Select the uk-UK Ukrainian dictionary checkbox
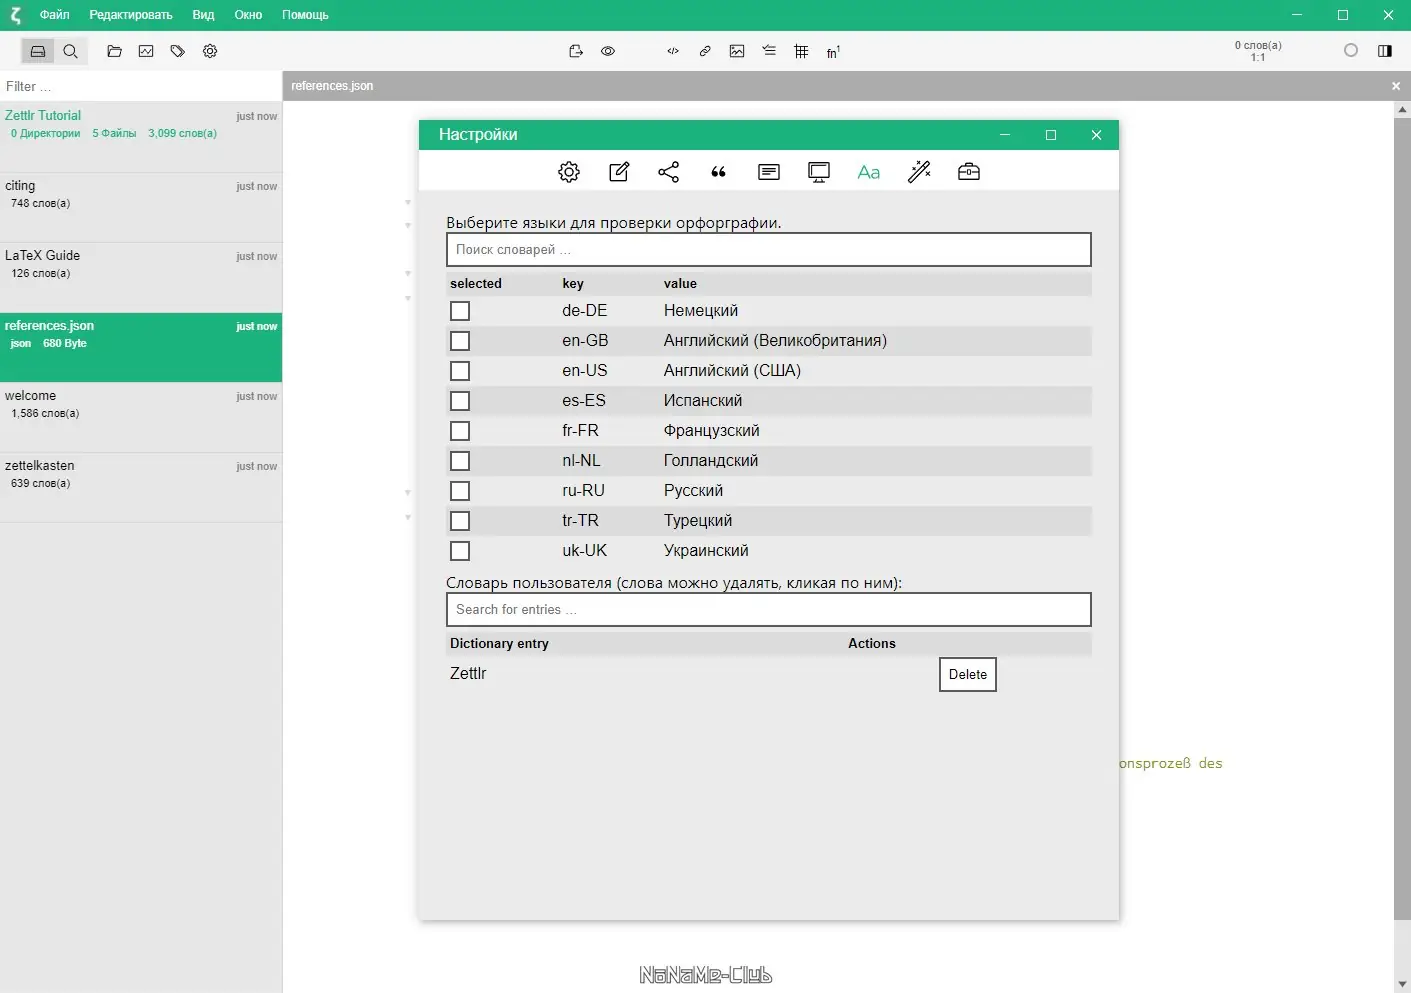Image resolution: width=1411 pixels, height=993 pixels. coord(460,551)
